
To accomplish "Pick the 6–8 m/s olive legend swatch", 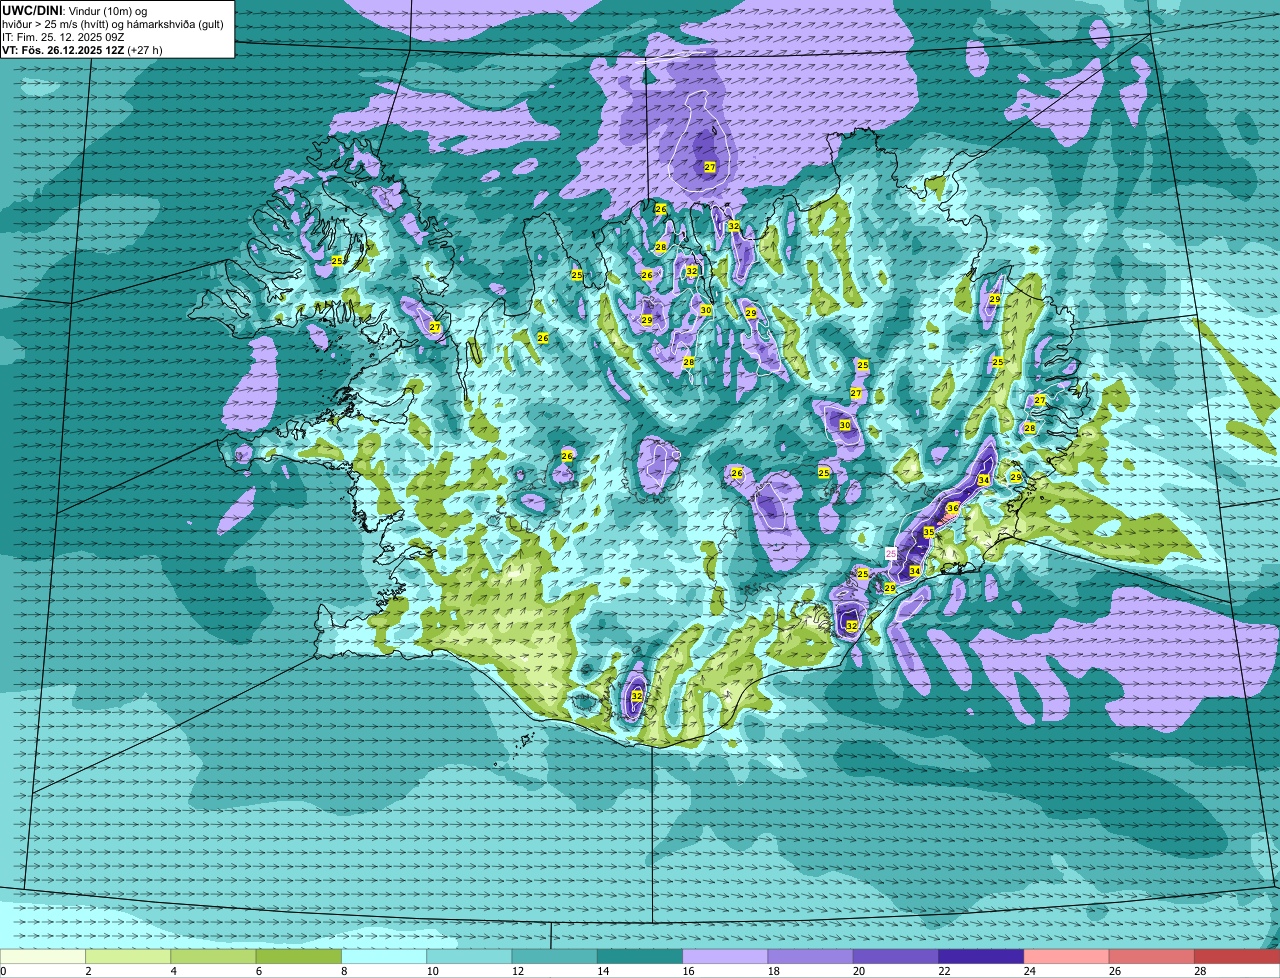I will pos(299,957).
